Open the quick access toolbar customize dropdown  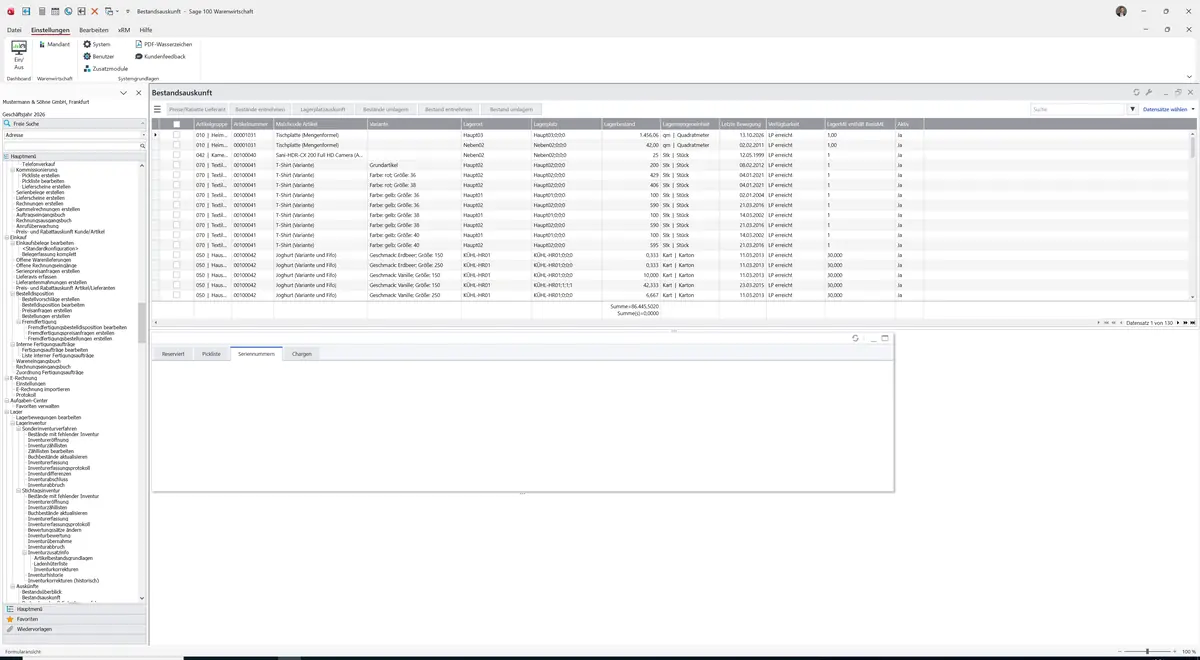point(128,11)
